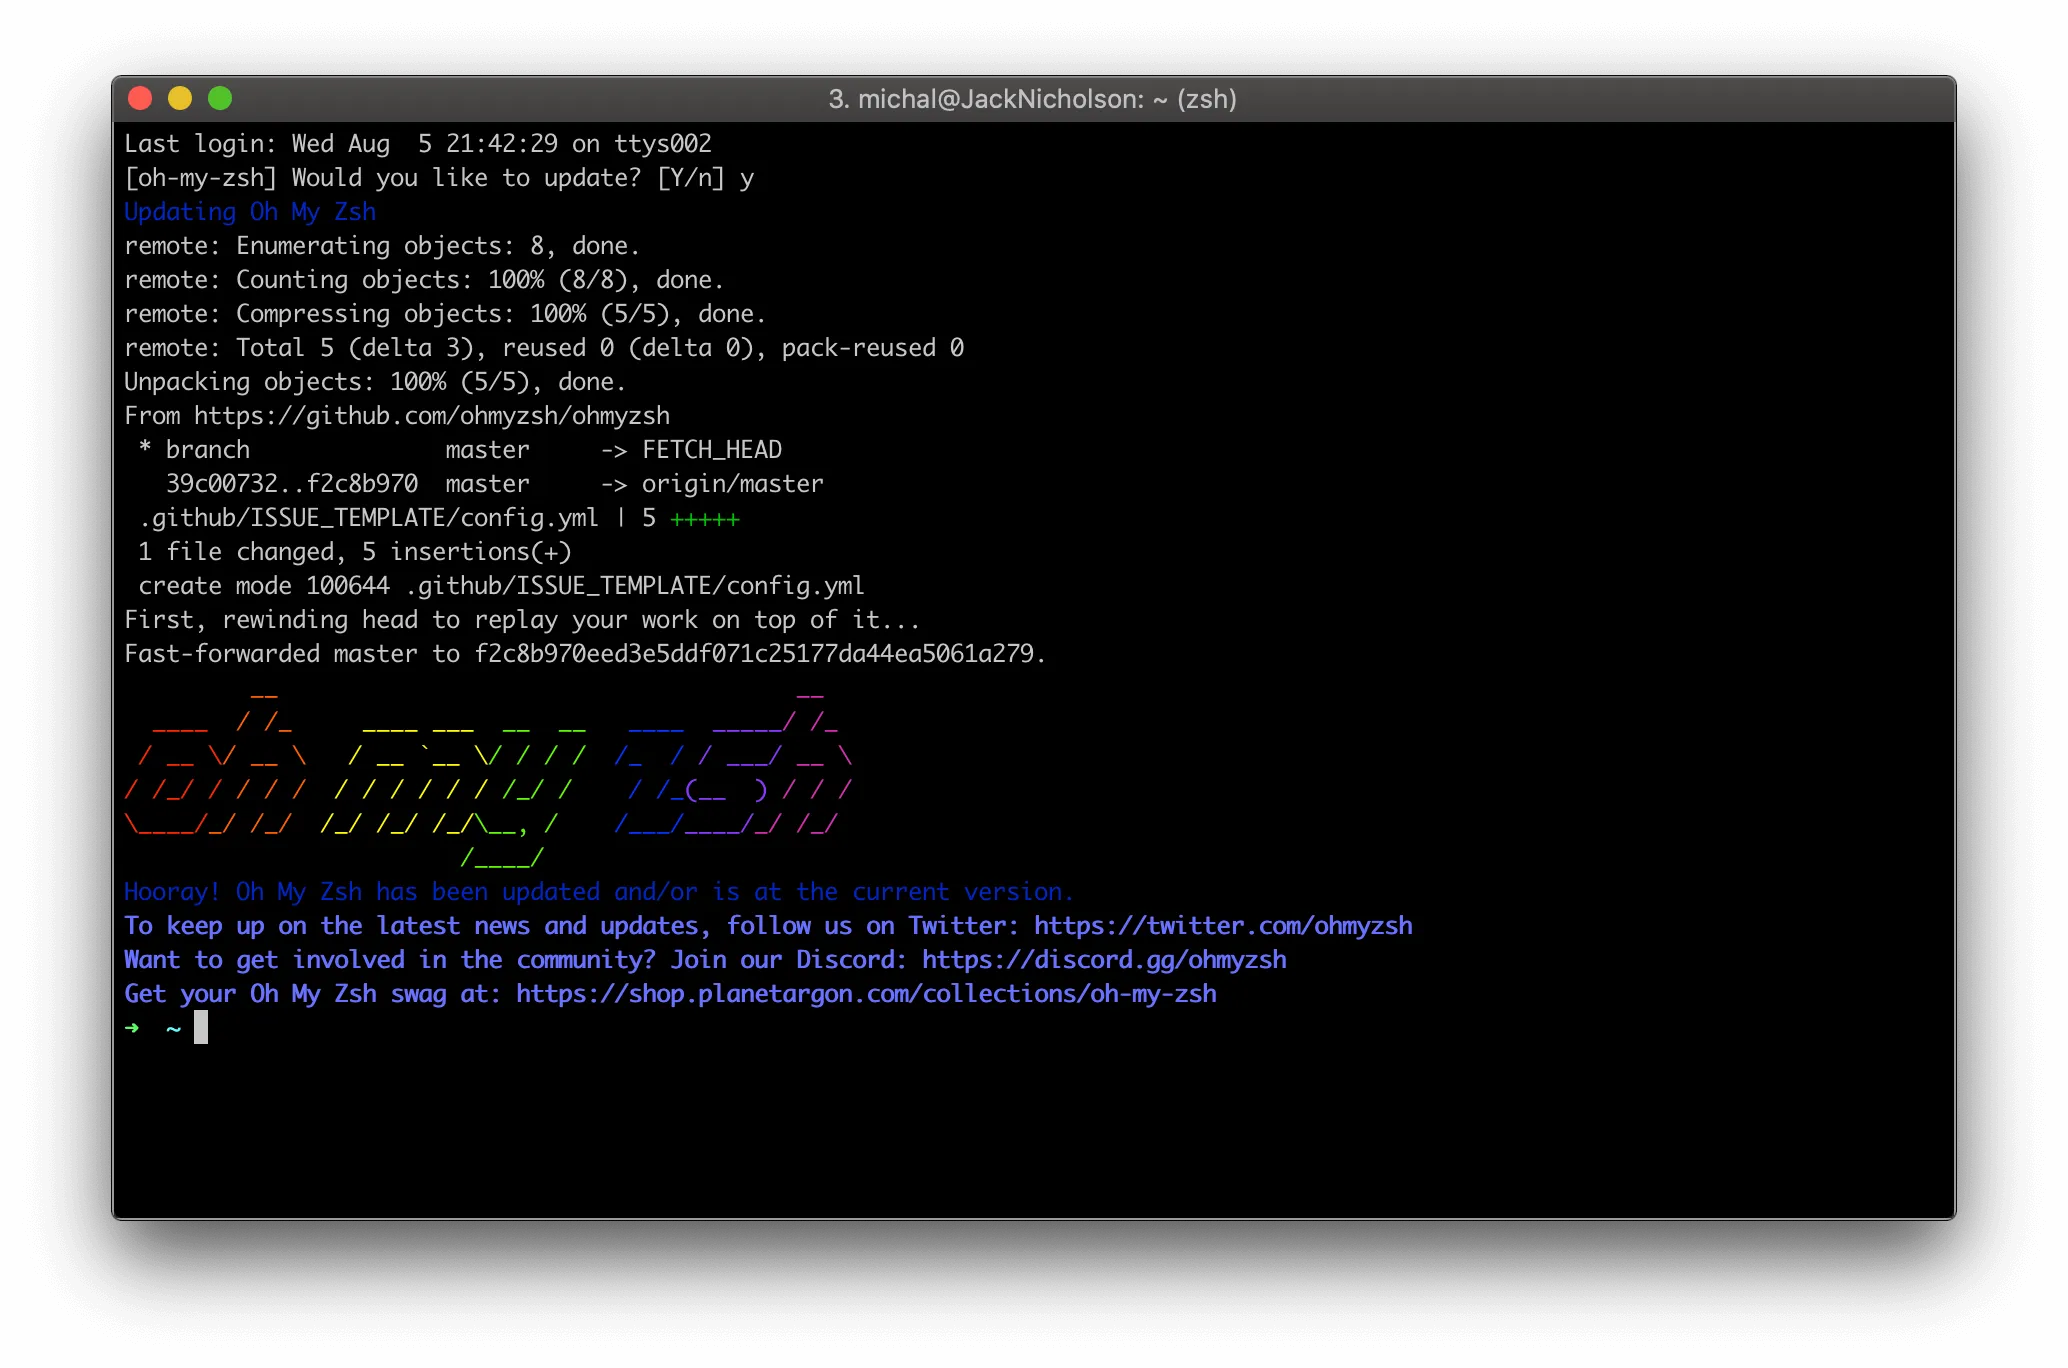Click 'remote: Compressing objects: 100% (5/5)' line
The height and width of the screenshot is (1368, 2068).
445,314
